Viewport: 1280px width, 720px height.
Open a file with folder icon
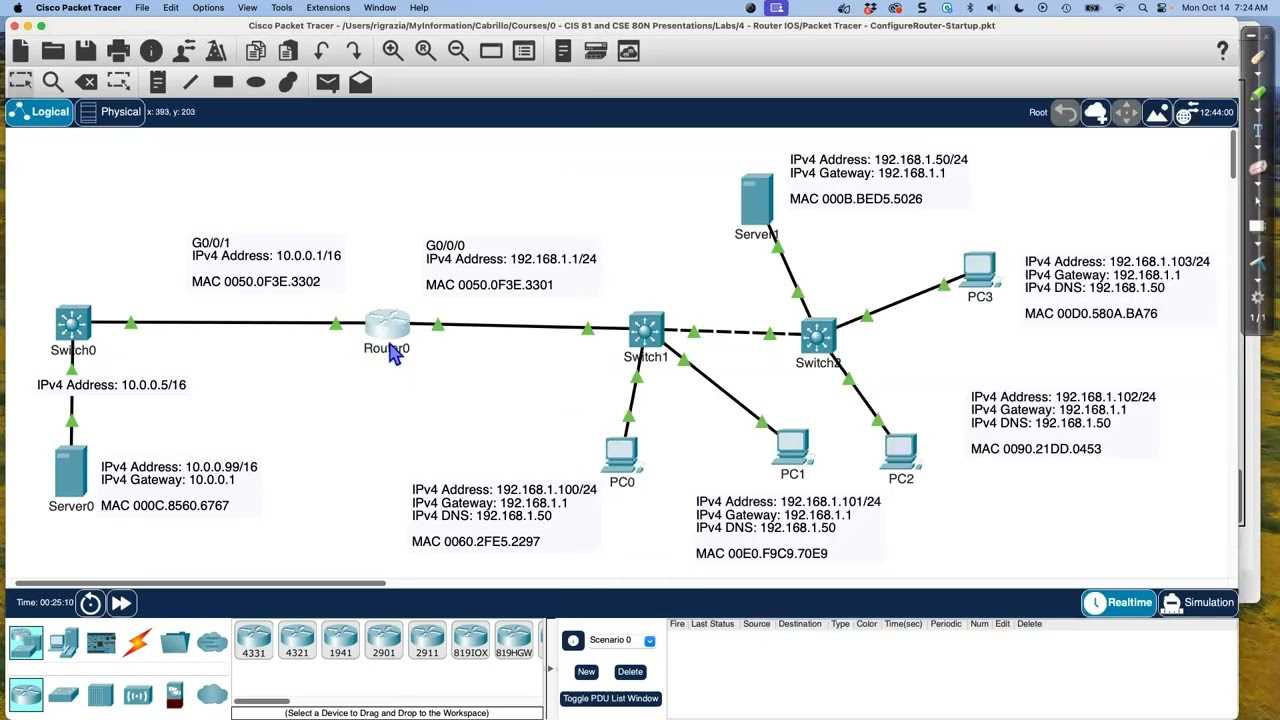coord(53,51)
